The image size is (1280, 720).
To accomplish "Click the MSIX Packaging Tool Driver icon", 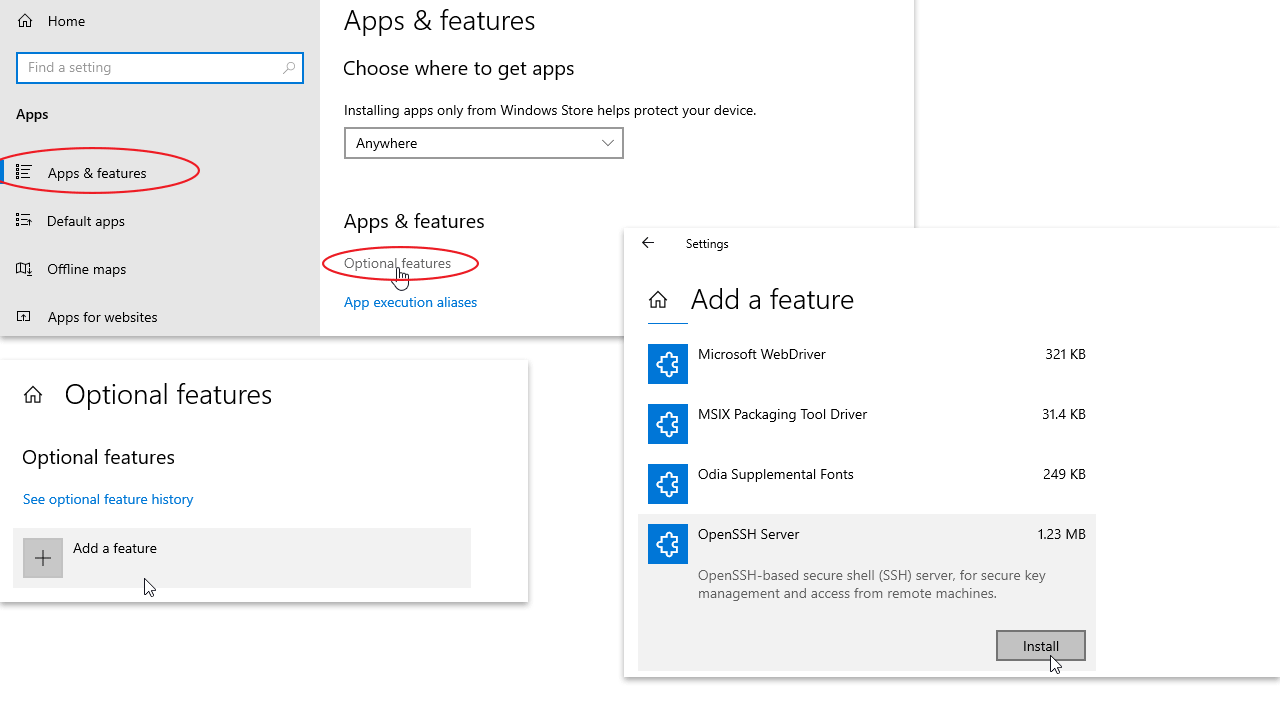I will (668, 424).
